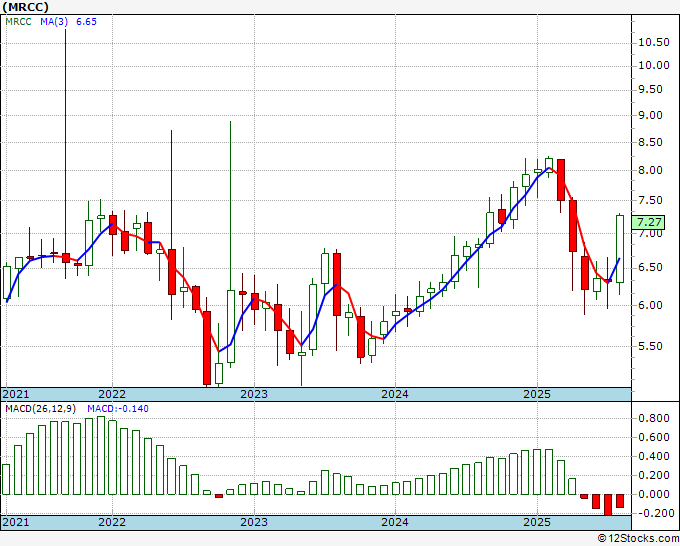Click 2025 on the MACD panel timeline

tap(537, 522)
